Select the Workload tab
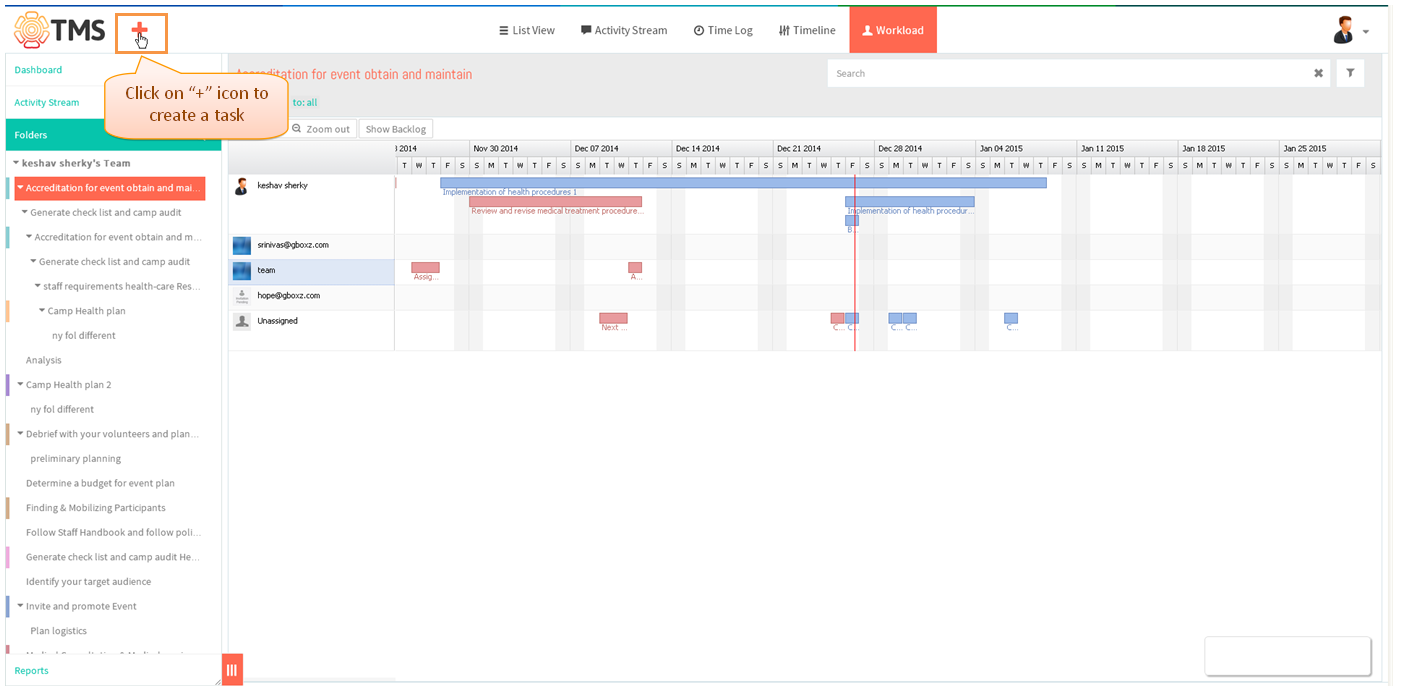1402x686 pixels. coord(893,30)
